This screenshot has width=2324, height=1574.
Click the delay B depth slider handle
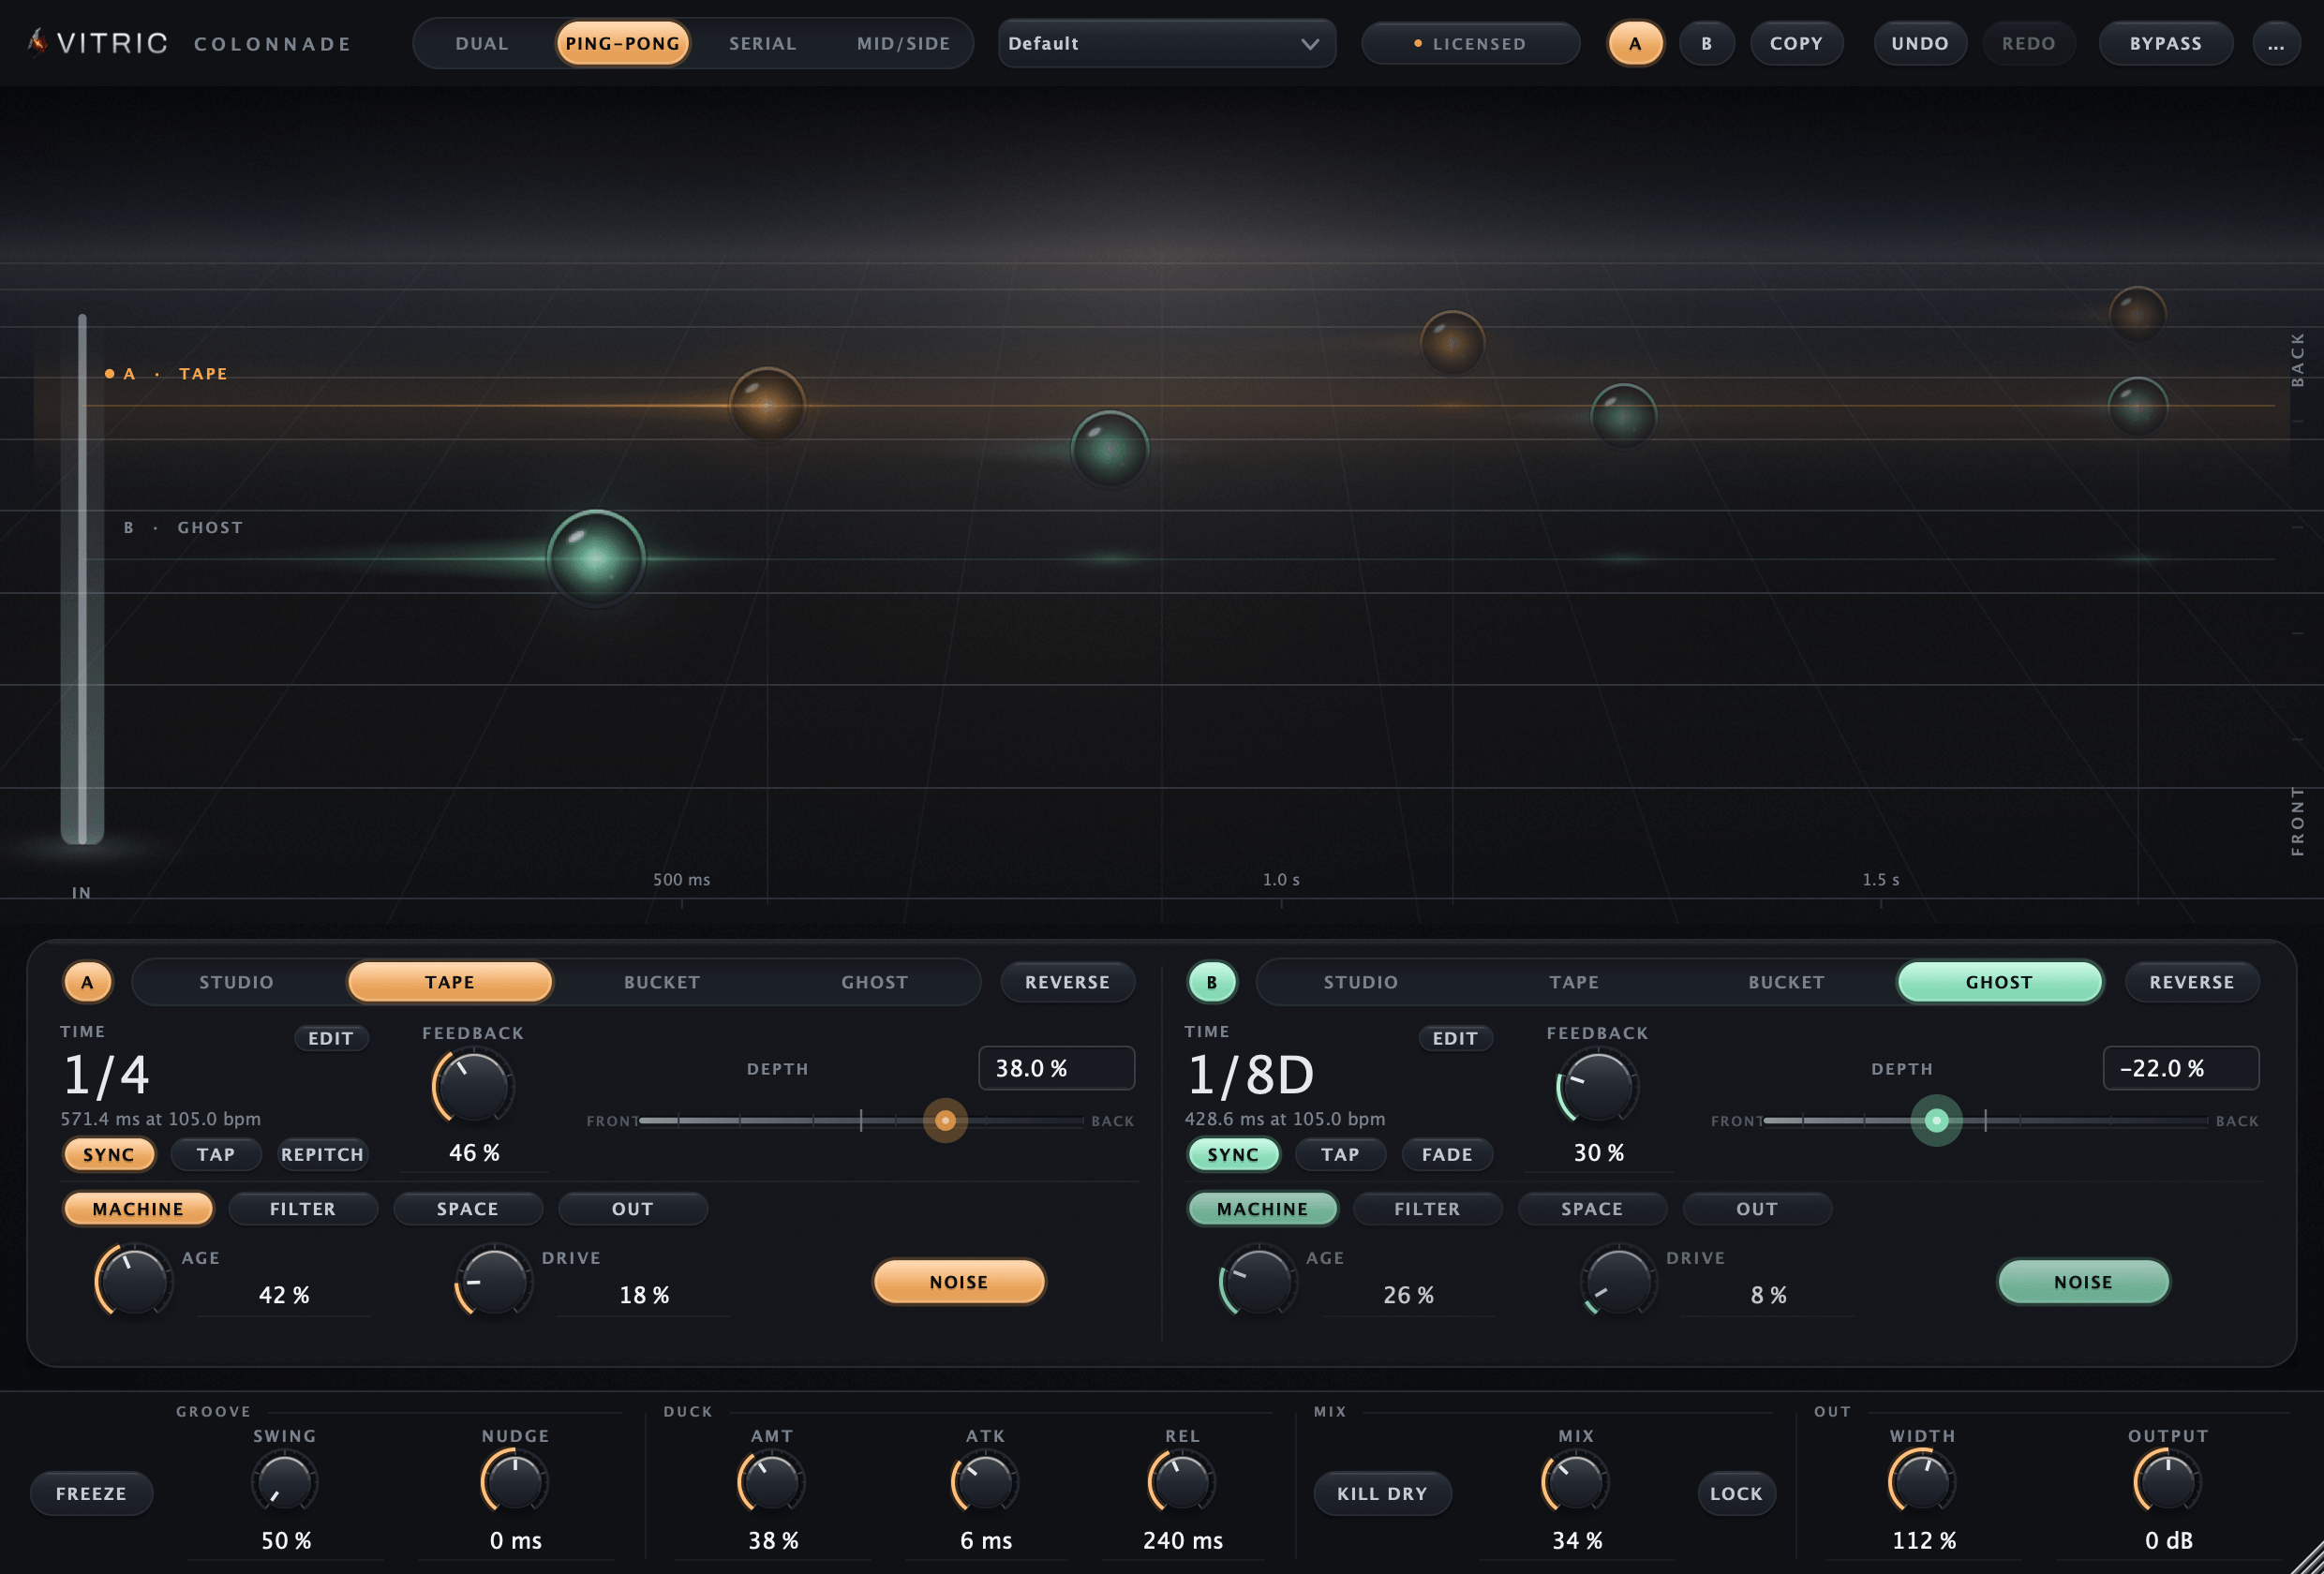[1936, 1120]
